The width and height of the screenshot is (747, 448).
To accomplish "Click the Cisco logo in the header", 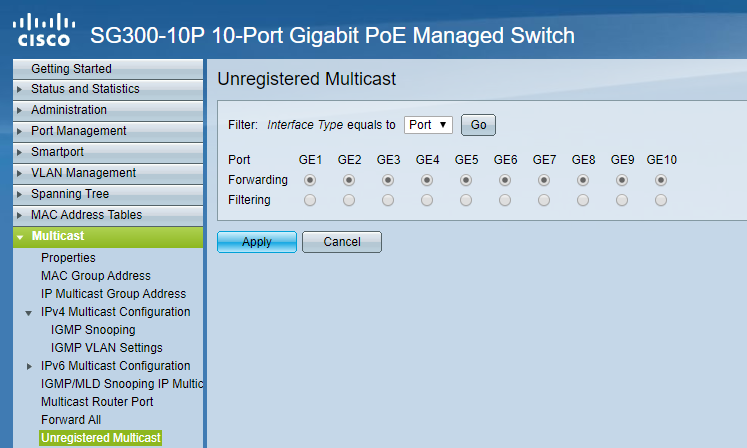I will click(x=43, y=31).
